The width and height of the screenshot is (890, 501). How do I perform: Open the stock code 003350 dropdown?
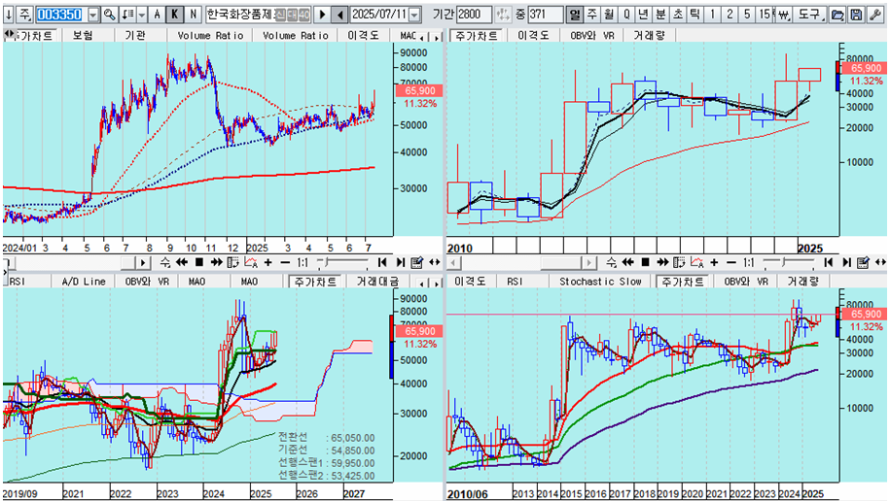[94, 14]
